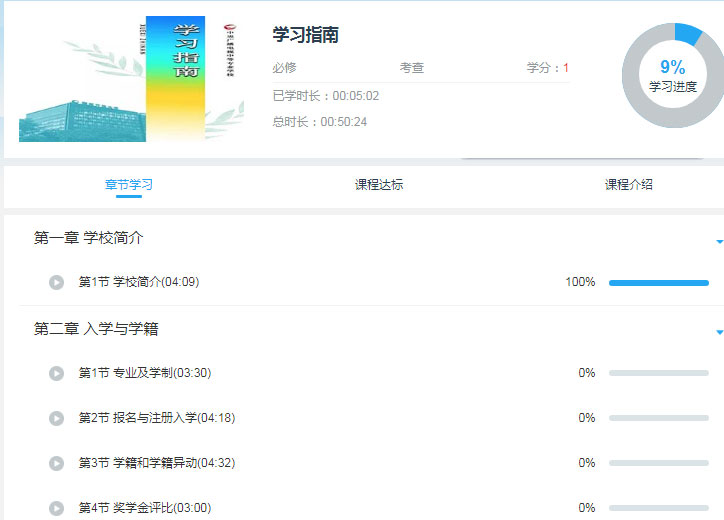Switch to the 课程达标 tab
Image resolution: width=724 pixels, height=520 pixels.
click(379, 185)
